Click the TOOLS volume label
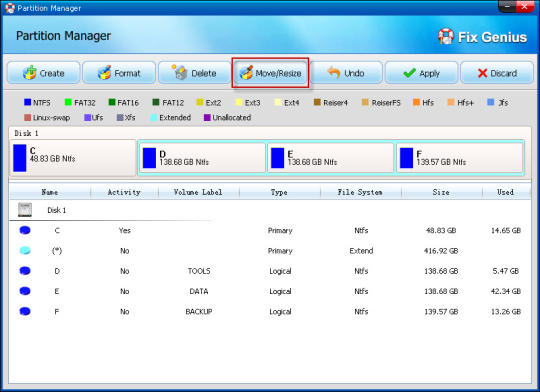 click(x=199, y=271)
